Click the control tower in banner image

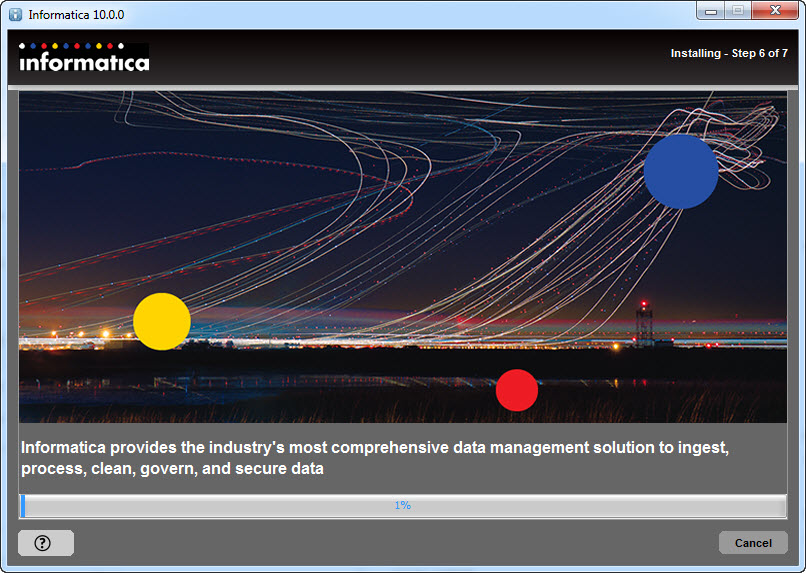(644, 324)
